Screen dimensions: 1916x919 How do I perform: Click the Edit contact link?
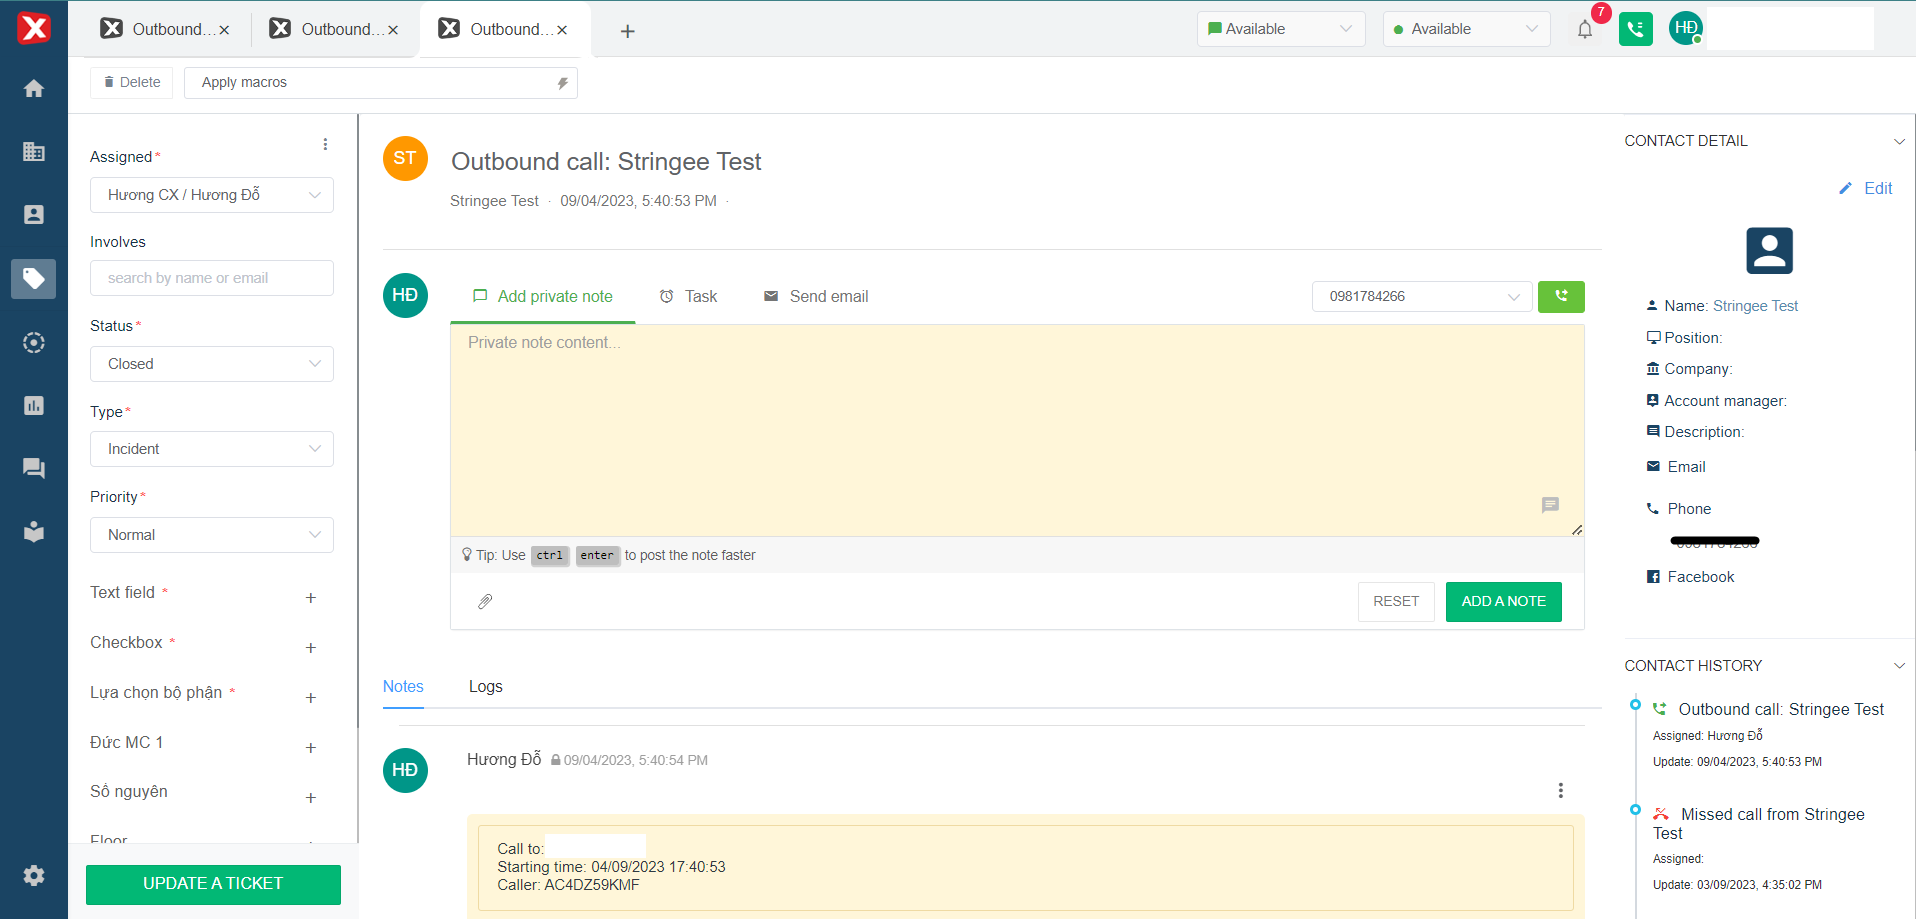[1867, 188]
